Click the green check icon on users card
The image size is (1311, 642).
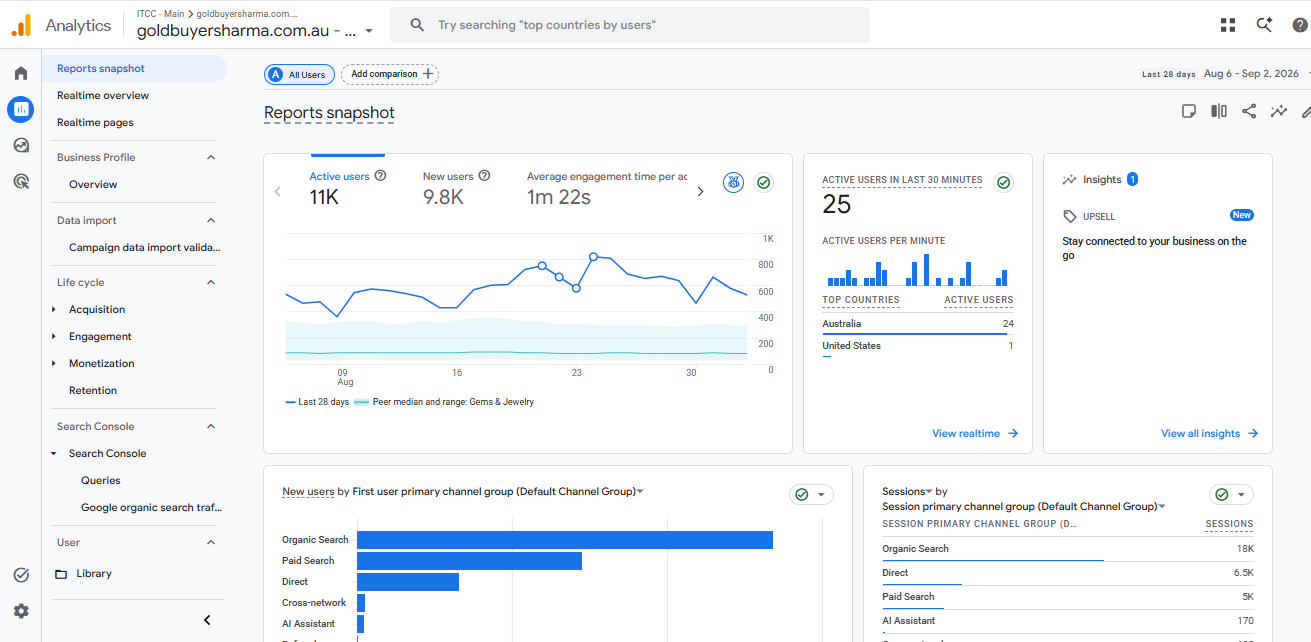coord(764,183)
